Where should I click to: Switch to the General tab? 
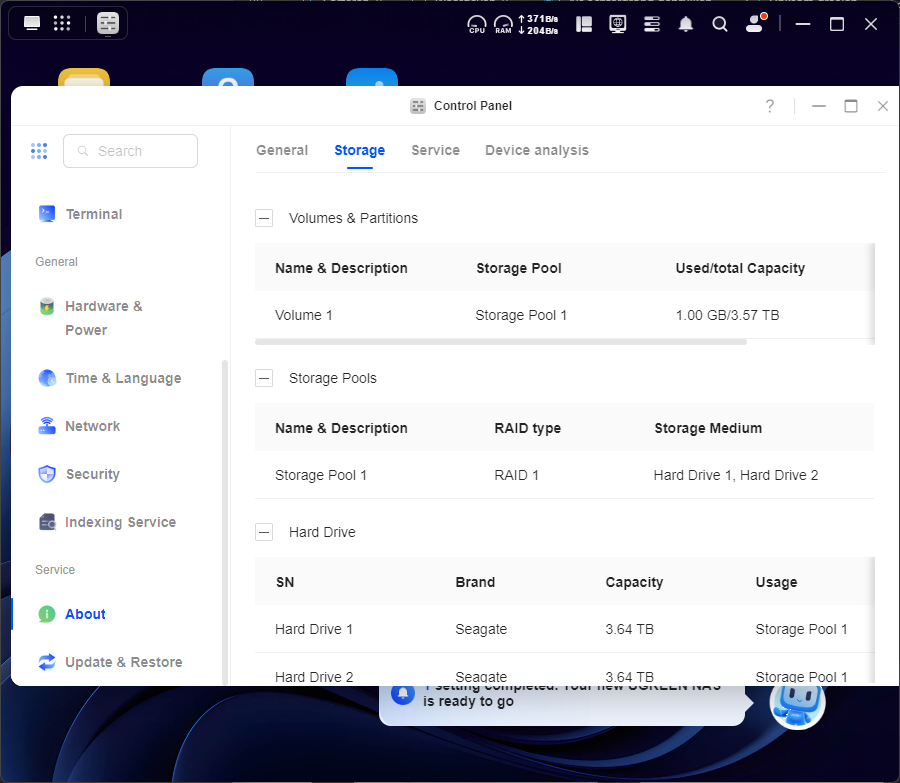pyautogui.click(x=282, y=150)
